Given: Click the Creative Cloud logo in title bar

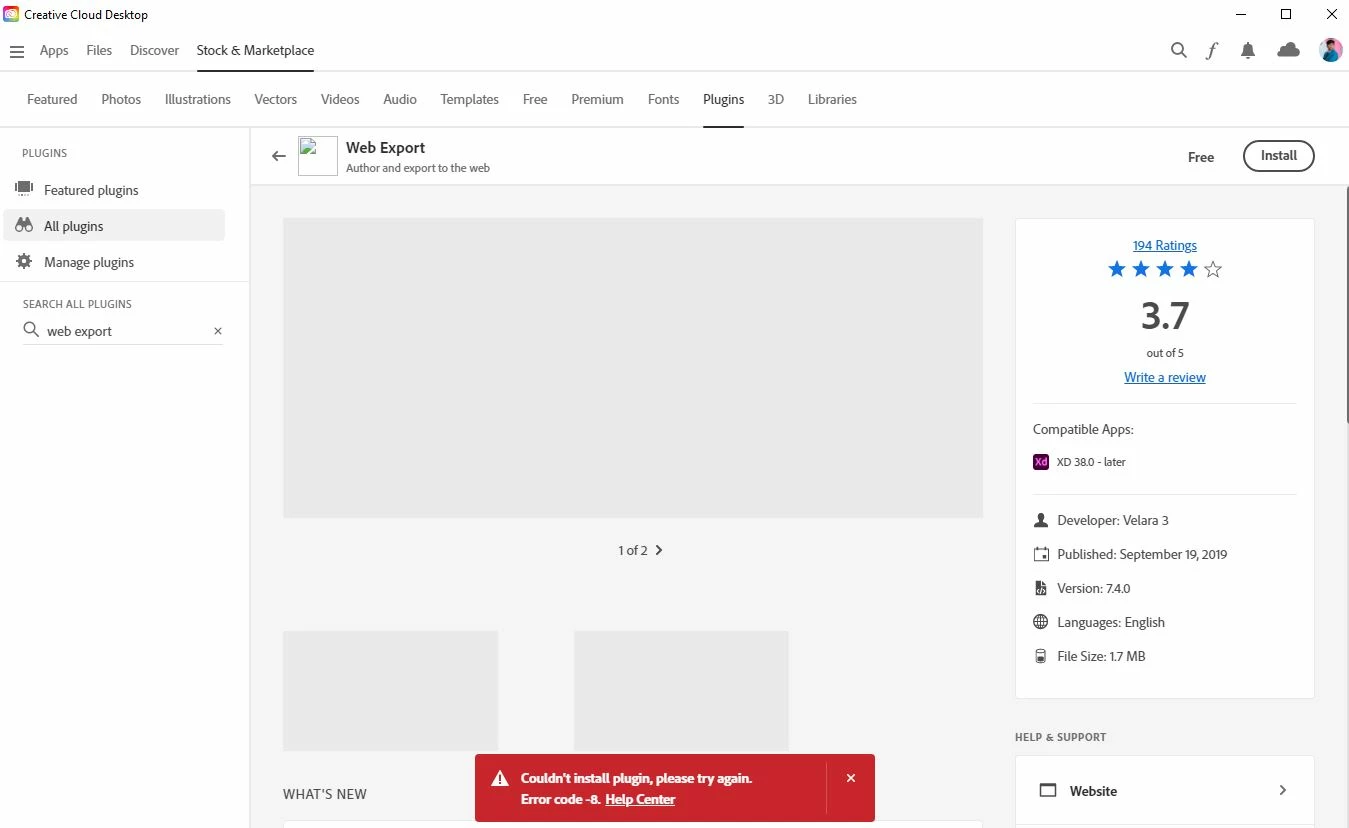Looking at the screenshot, I should [11, 14].
